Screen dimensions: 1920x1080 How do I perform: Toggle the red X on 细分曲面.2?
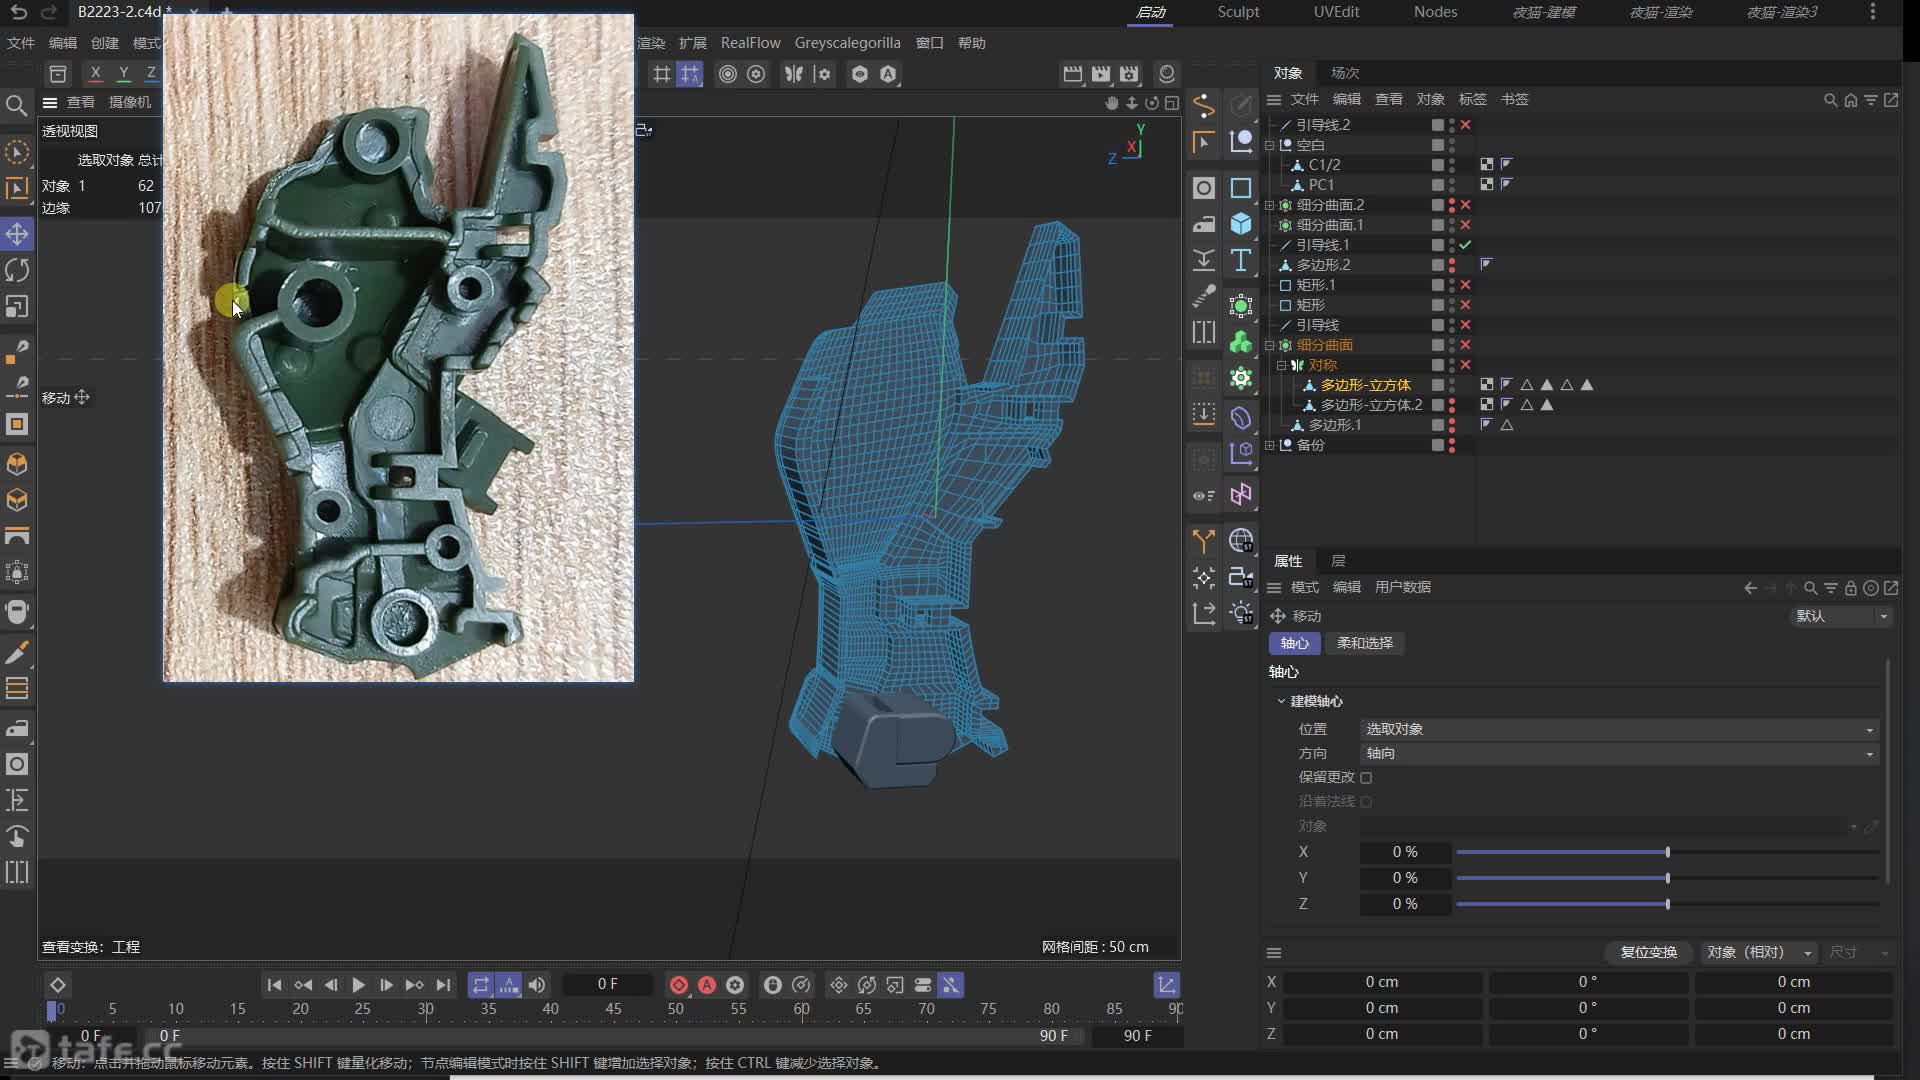tap(1465, 205)
